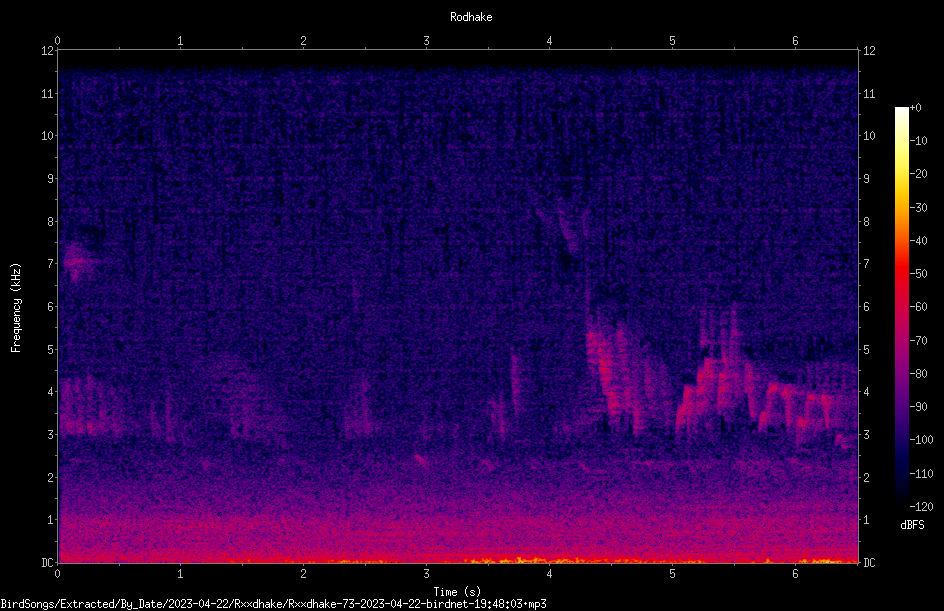Click the 3-second mark on top axis
Screen dimensions: 944x611
[x=426, y=41]
